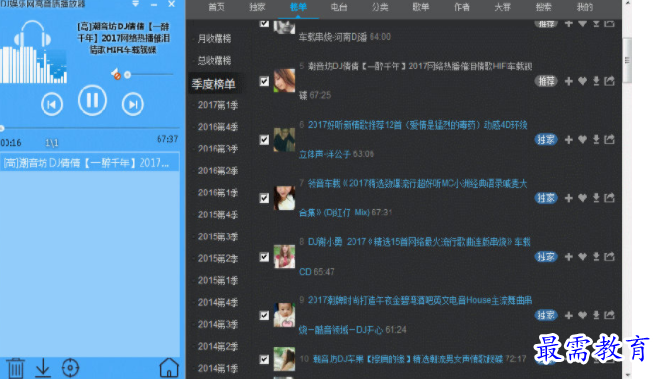This screenshot has height=380, width=658.
Task: Open the 2016第4季 chart
Action: click(218, 127)
